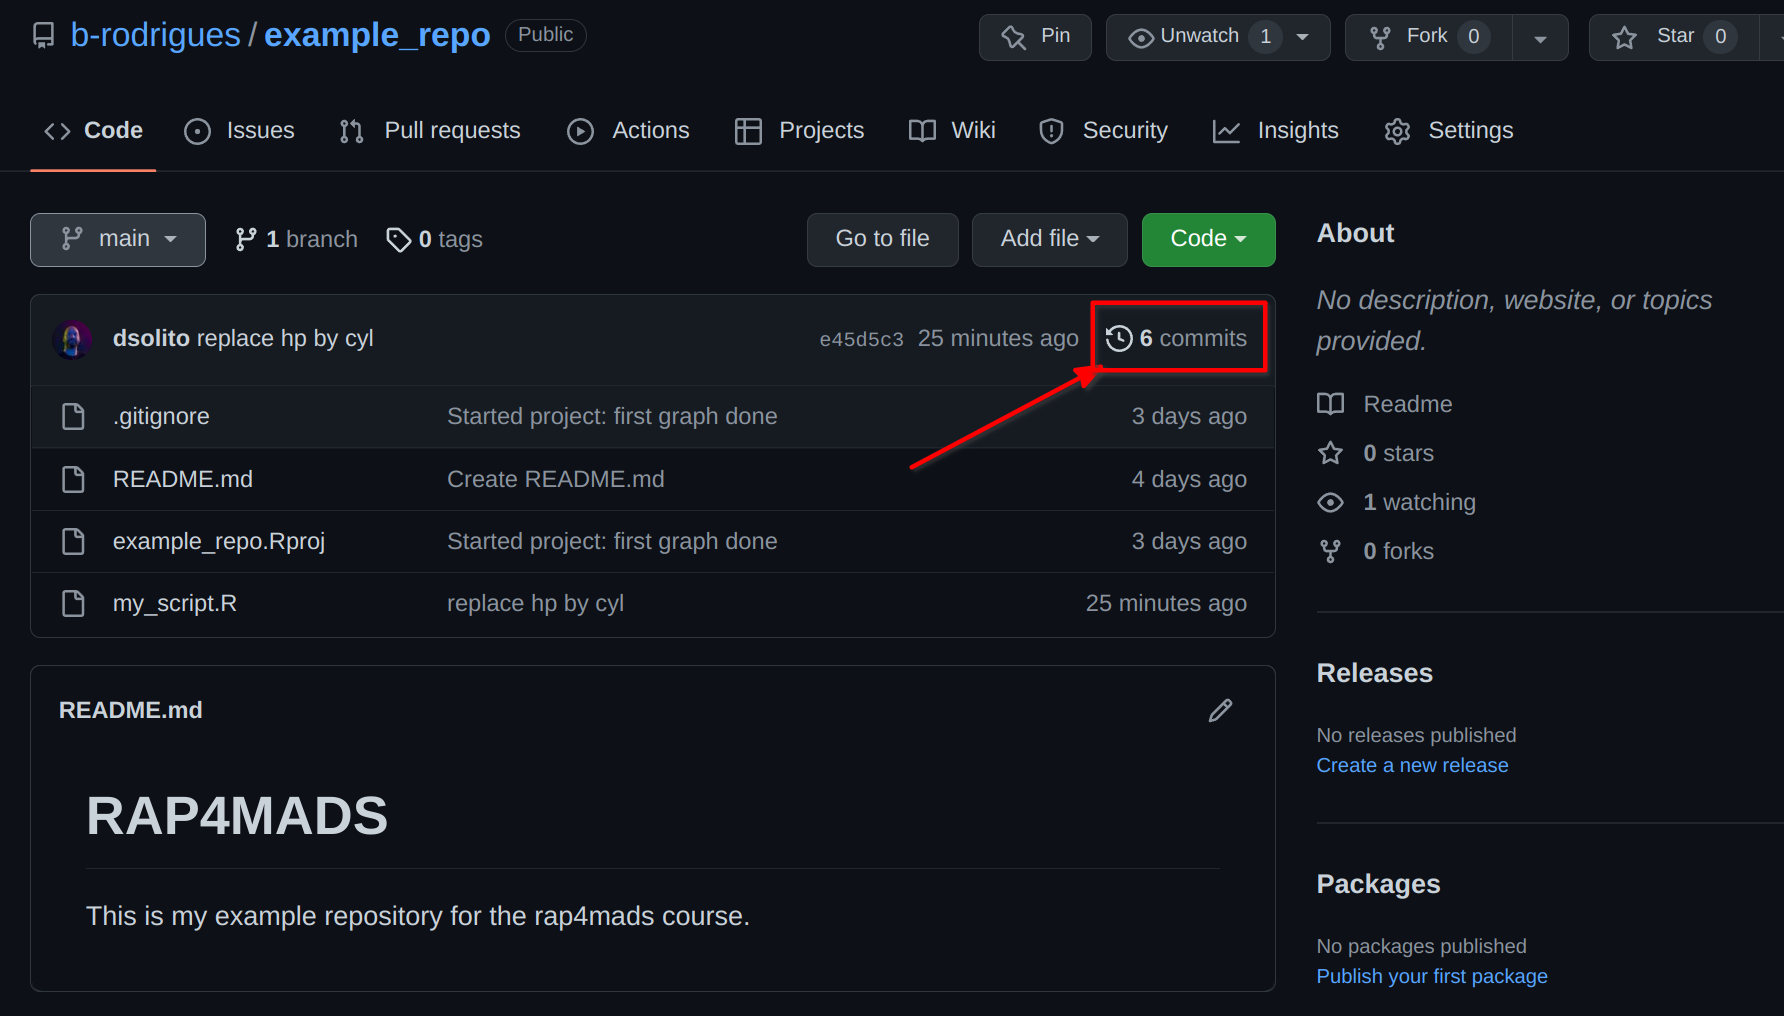Open my_script.R commit message replace hp by cyl
The width and height of the screenshot is (1784, 1016).
click(535, 603)
